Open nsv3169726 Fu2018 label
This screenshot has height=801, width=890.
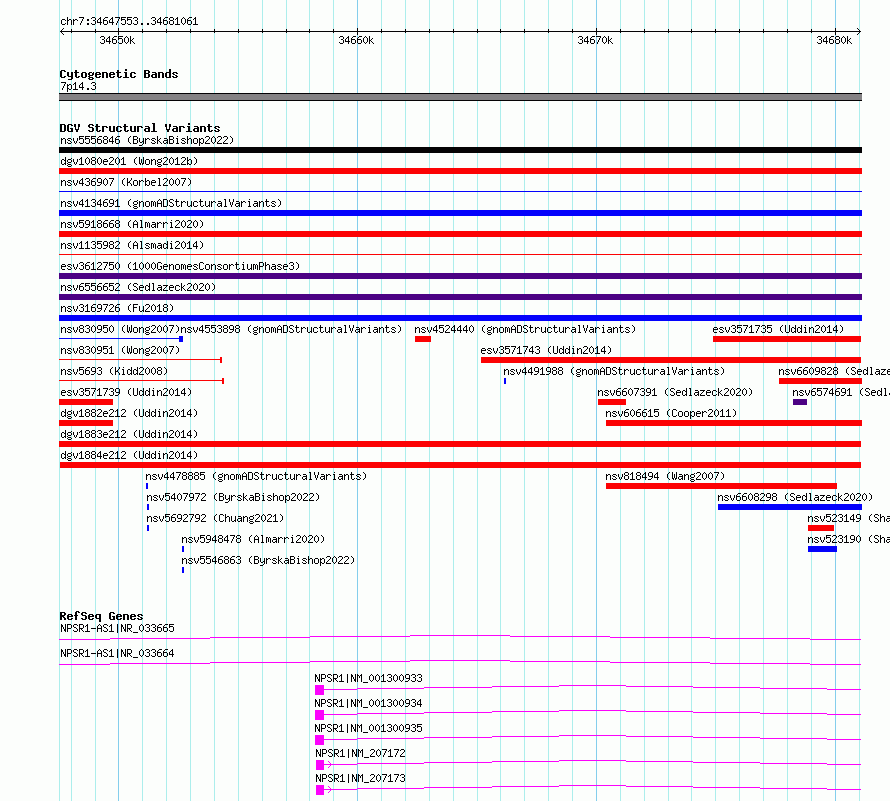point(117,308)
